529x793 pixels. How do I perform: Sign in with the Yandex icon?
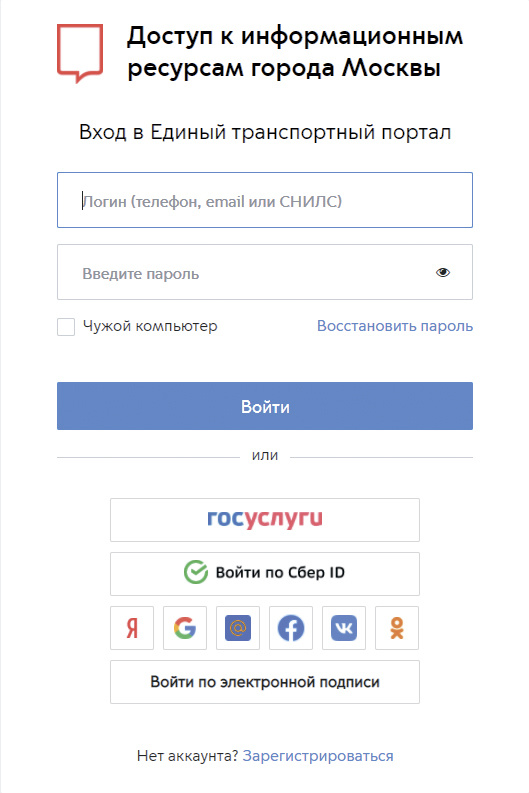coord(132,628)
